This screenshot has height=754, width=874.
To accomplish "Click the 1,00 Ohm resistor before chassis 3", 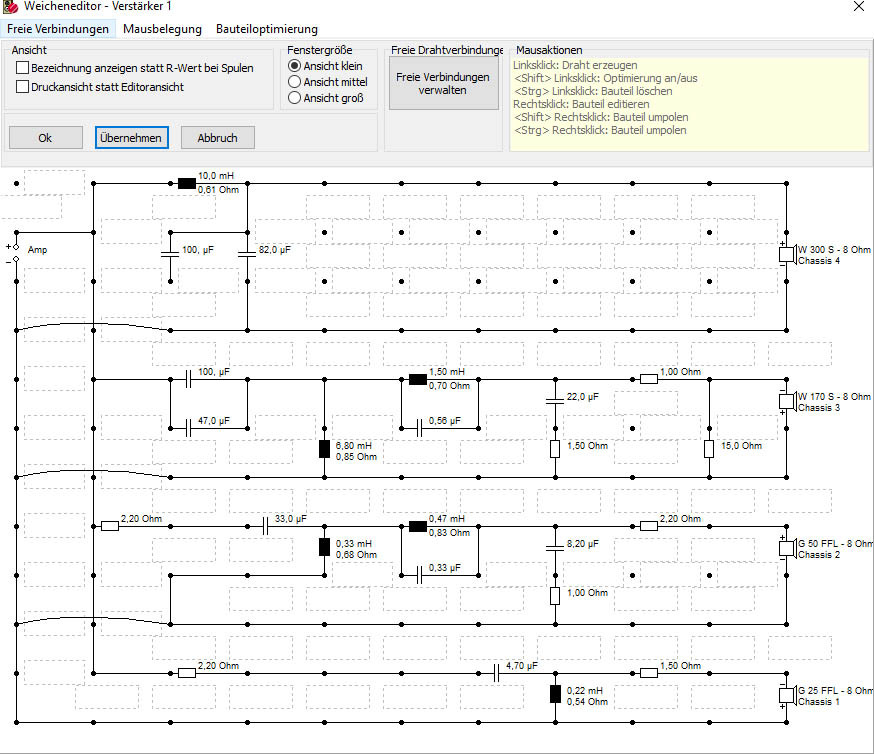I will 649,380.
